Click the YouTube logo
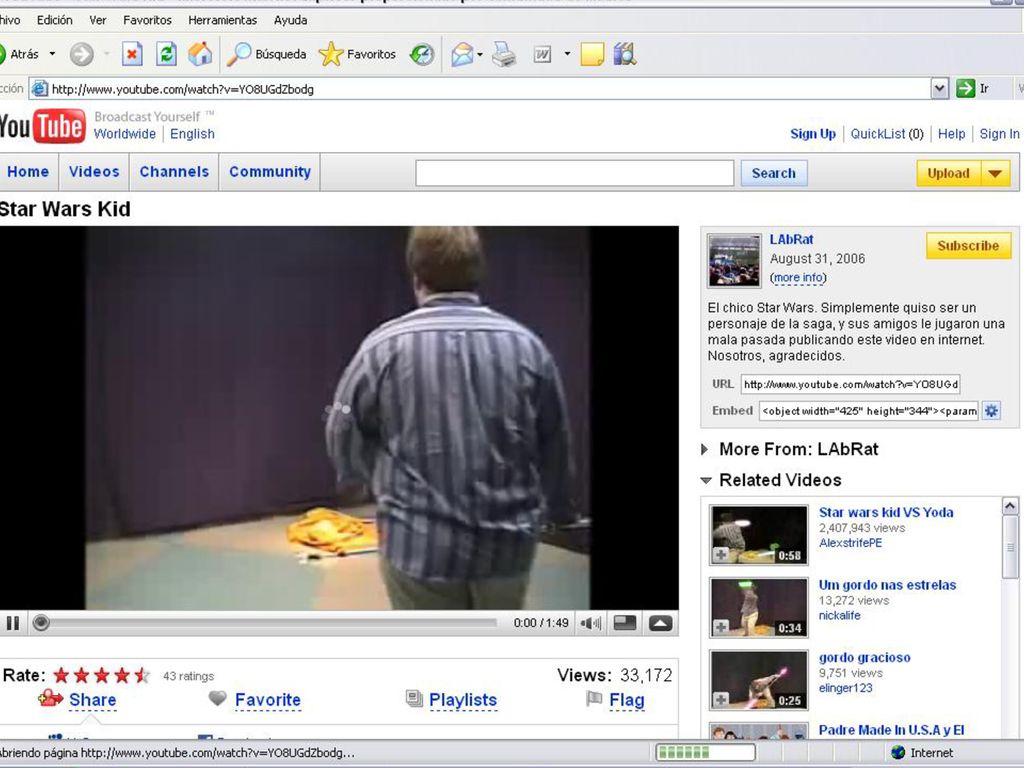 [42, 126]
